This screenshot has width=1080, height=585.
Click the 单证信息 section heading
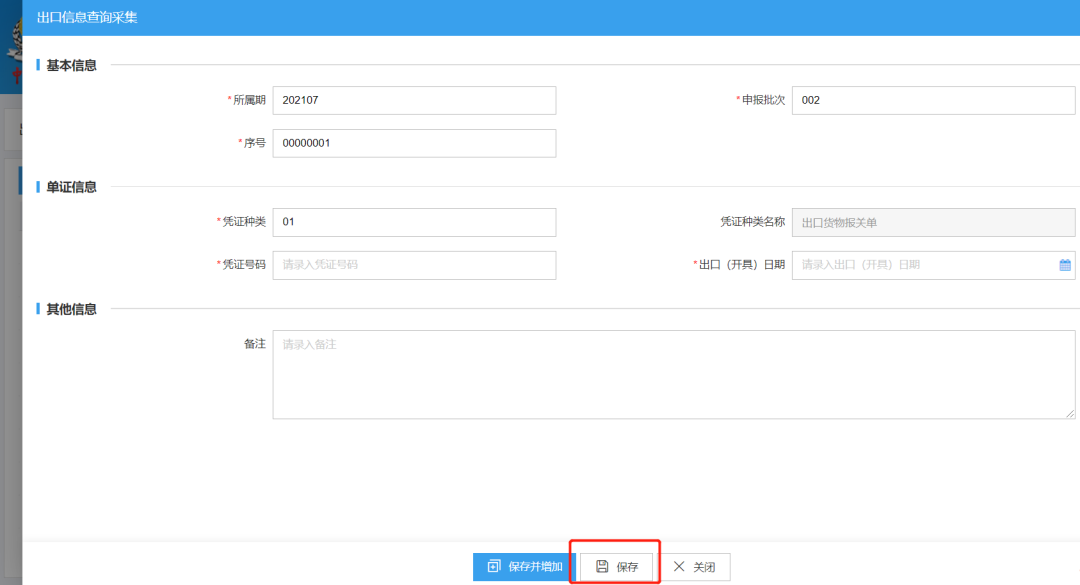[71, 187]
